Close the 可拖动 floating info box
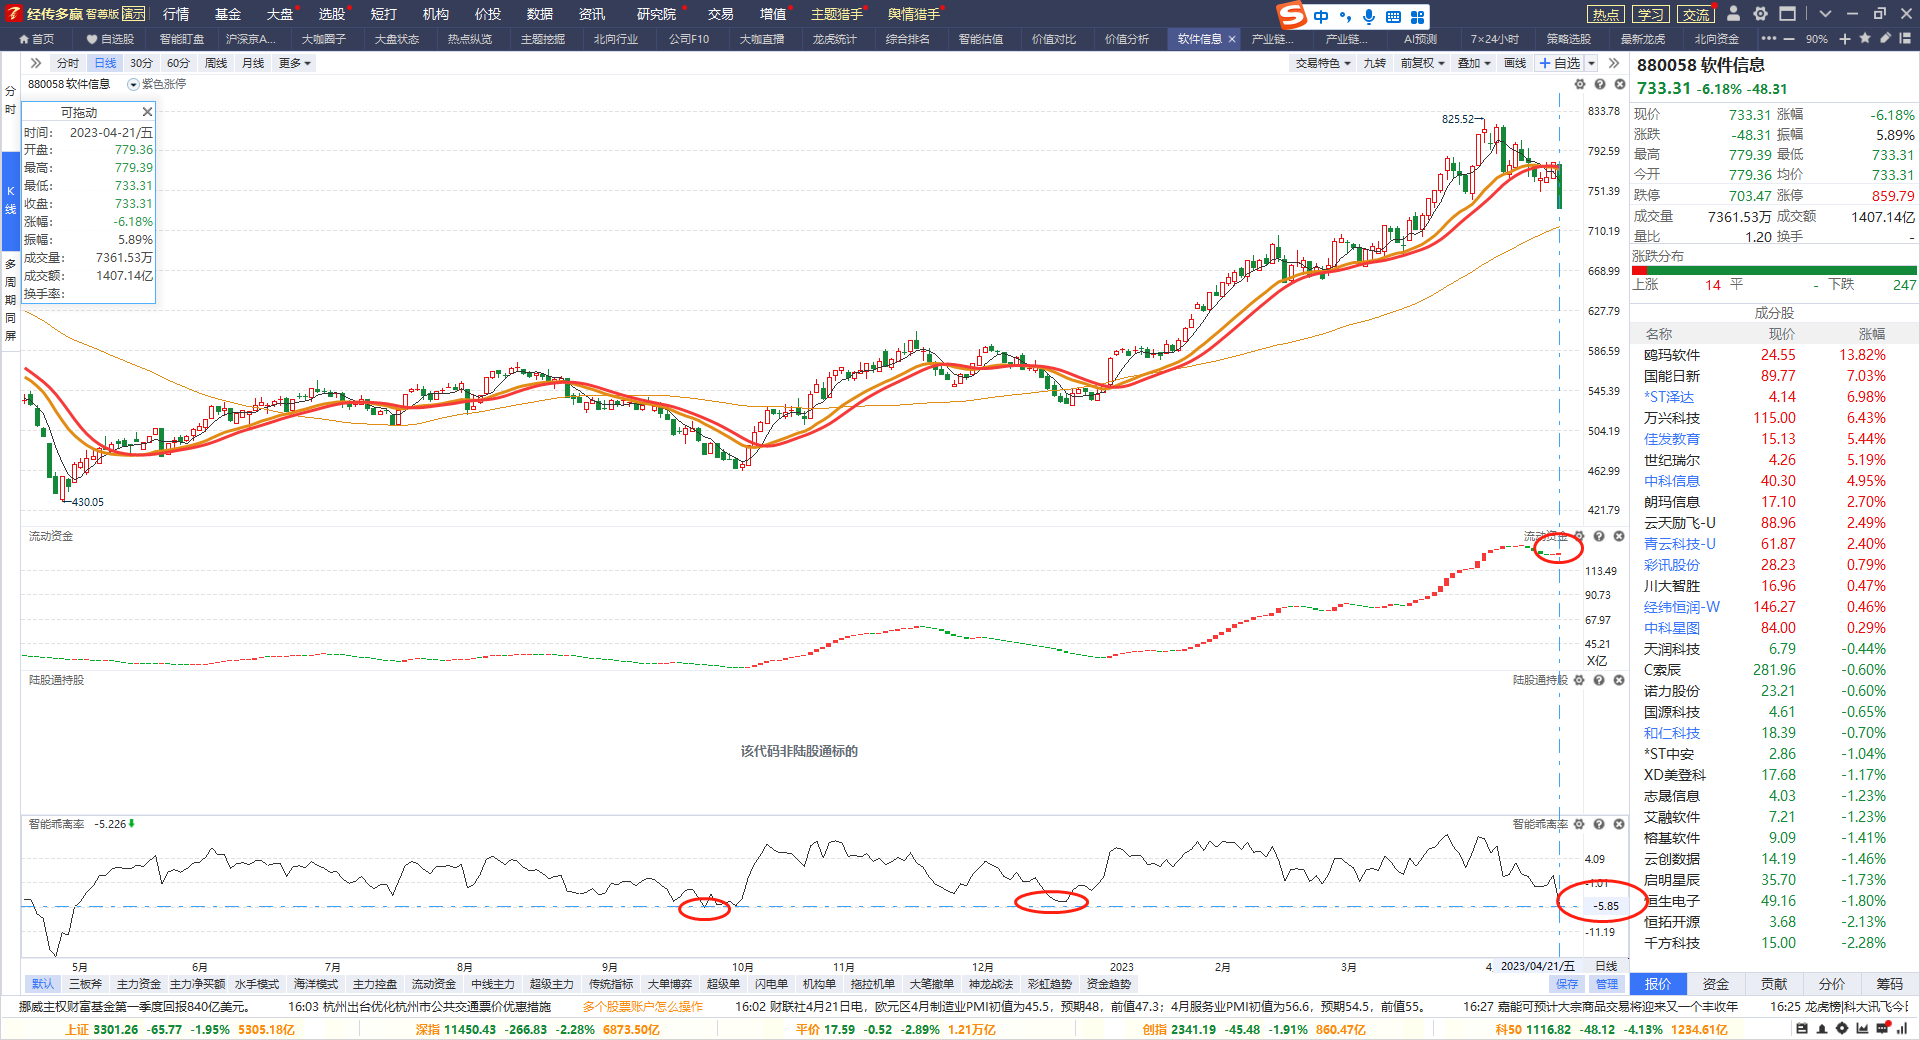Image resolution: width=1920 pixels, height=1040 pixels. tap(147, 112)
